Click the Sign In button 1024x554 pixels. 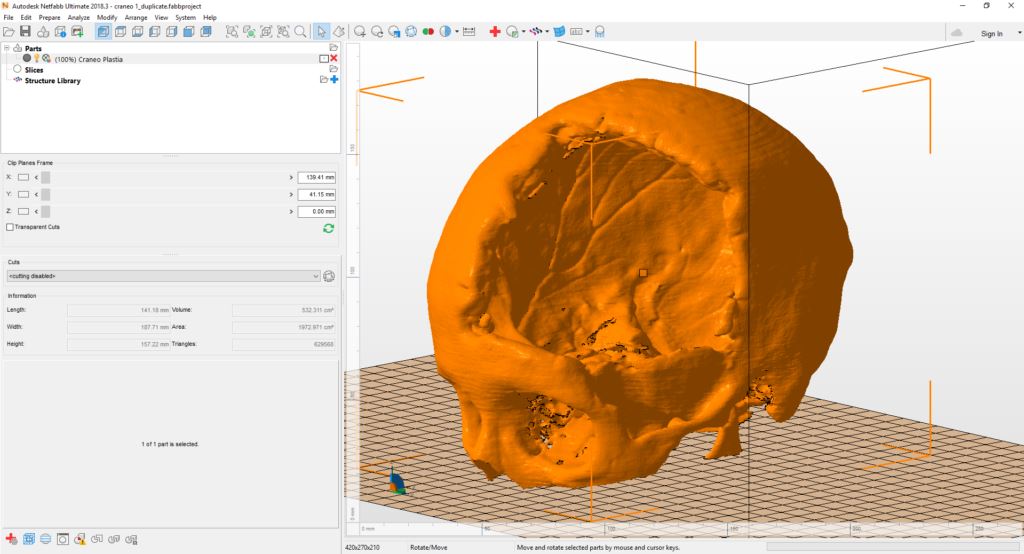[991, 33]
